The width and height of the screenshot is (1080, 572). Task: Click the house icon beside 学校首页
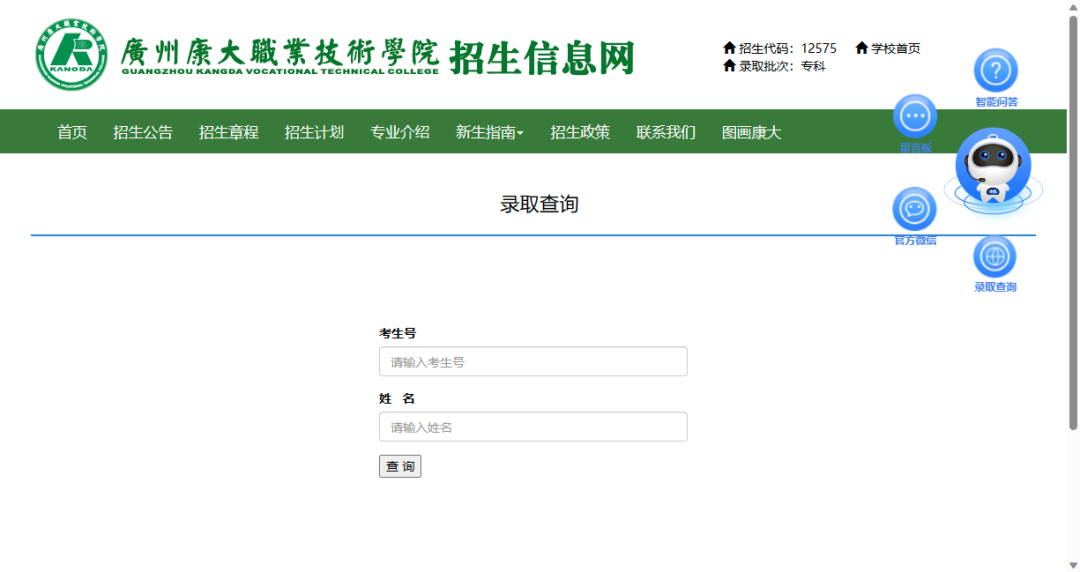coord(861,48)
